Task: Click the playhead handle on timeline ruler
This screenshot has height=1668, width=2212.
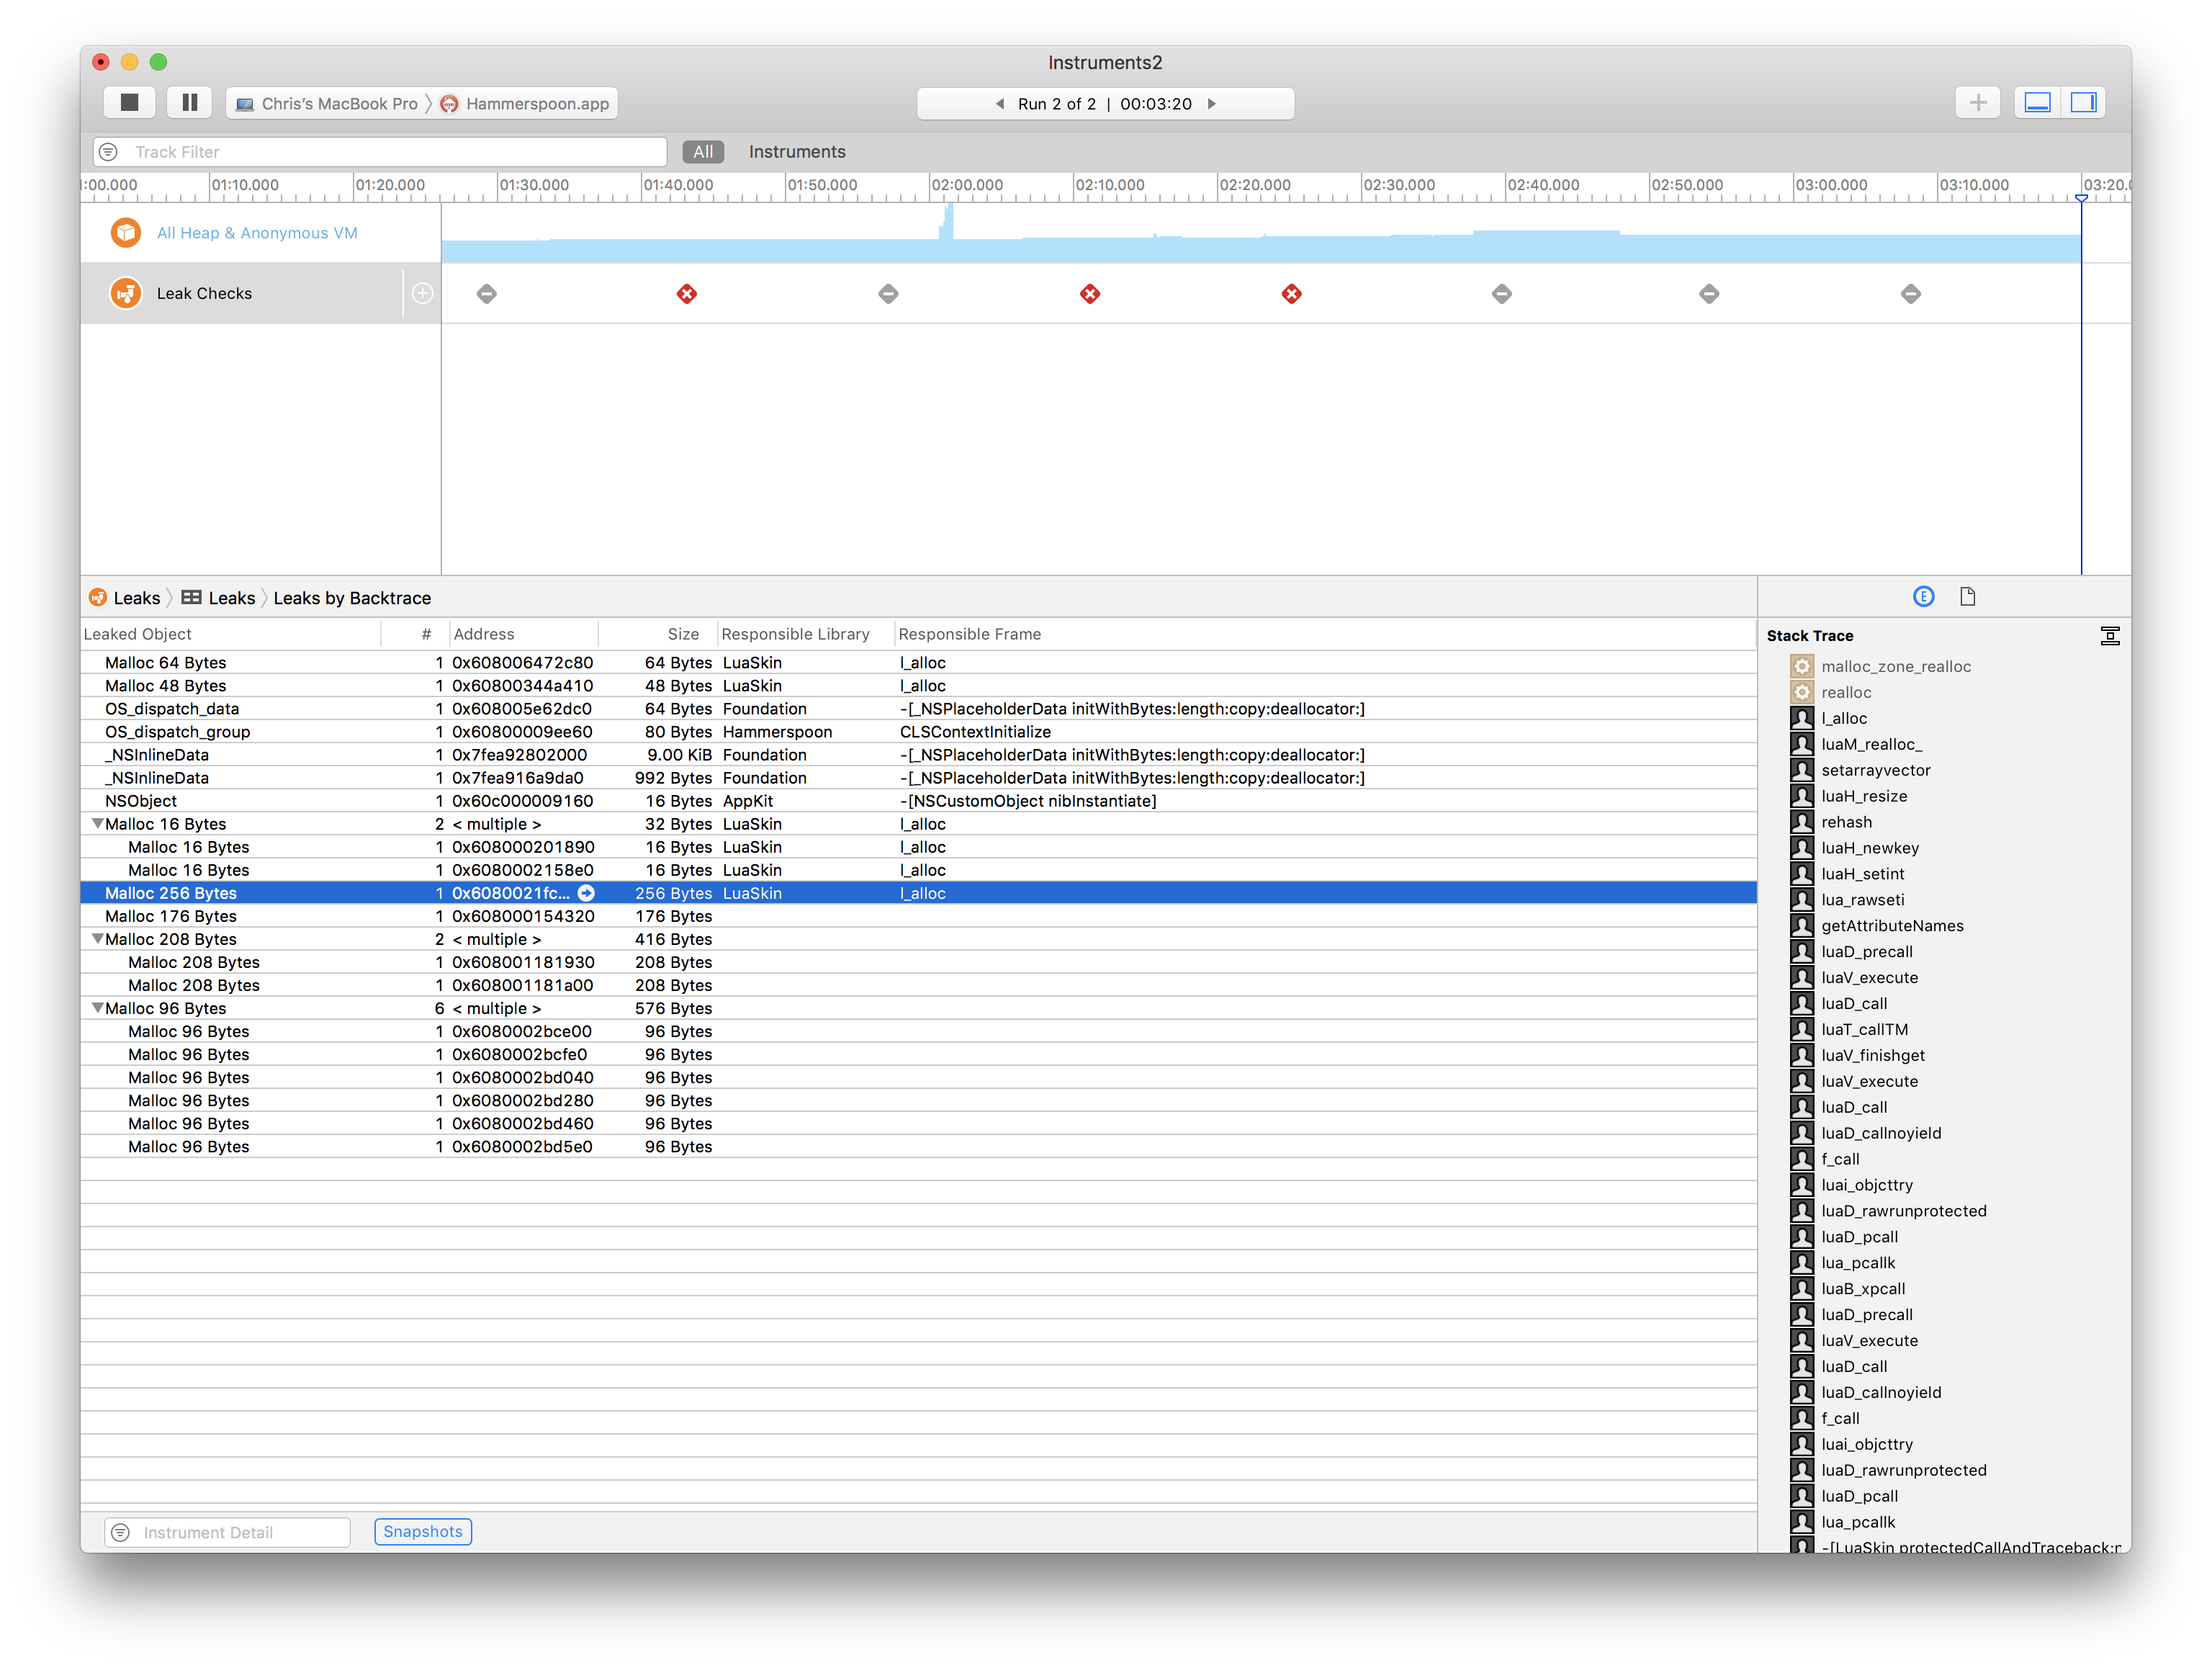Action: 2081,199
